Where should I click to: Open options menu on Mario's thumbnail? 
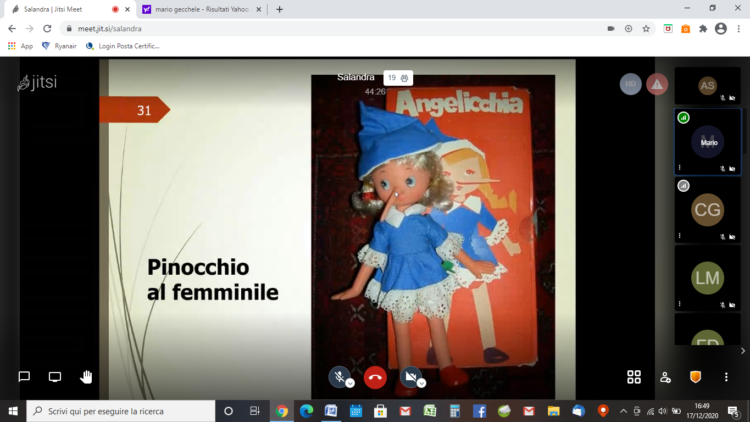(680, 167)
